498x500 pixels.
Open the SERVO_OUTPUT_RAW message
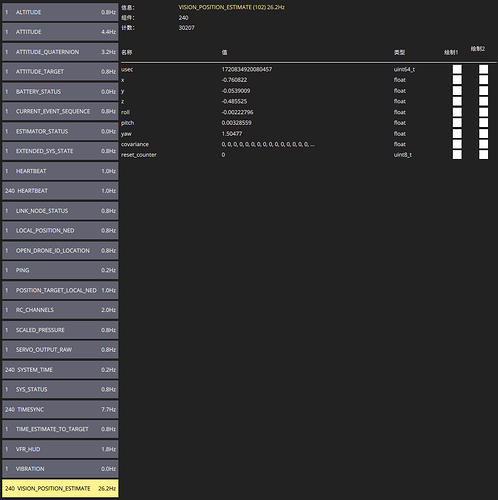pos(60,350)
